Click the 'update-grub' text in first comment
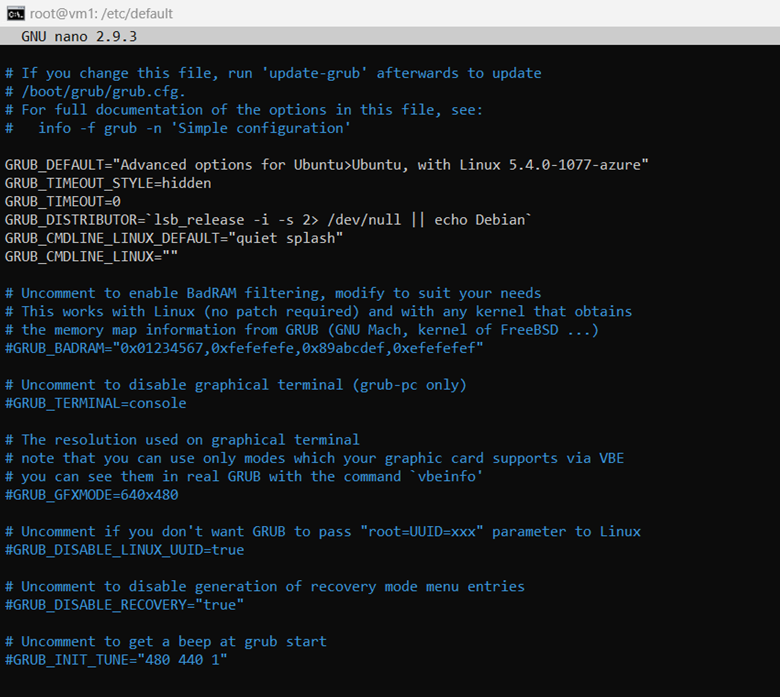 click(314, 73)
